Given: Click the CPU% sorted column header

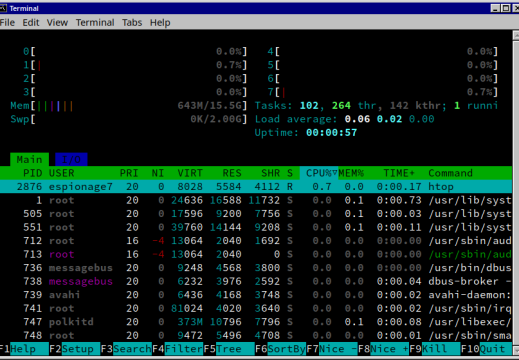Looking at the screenshot, I should (319, 173).
